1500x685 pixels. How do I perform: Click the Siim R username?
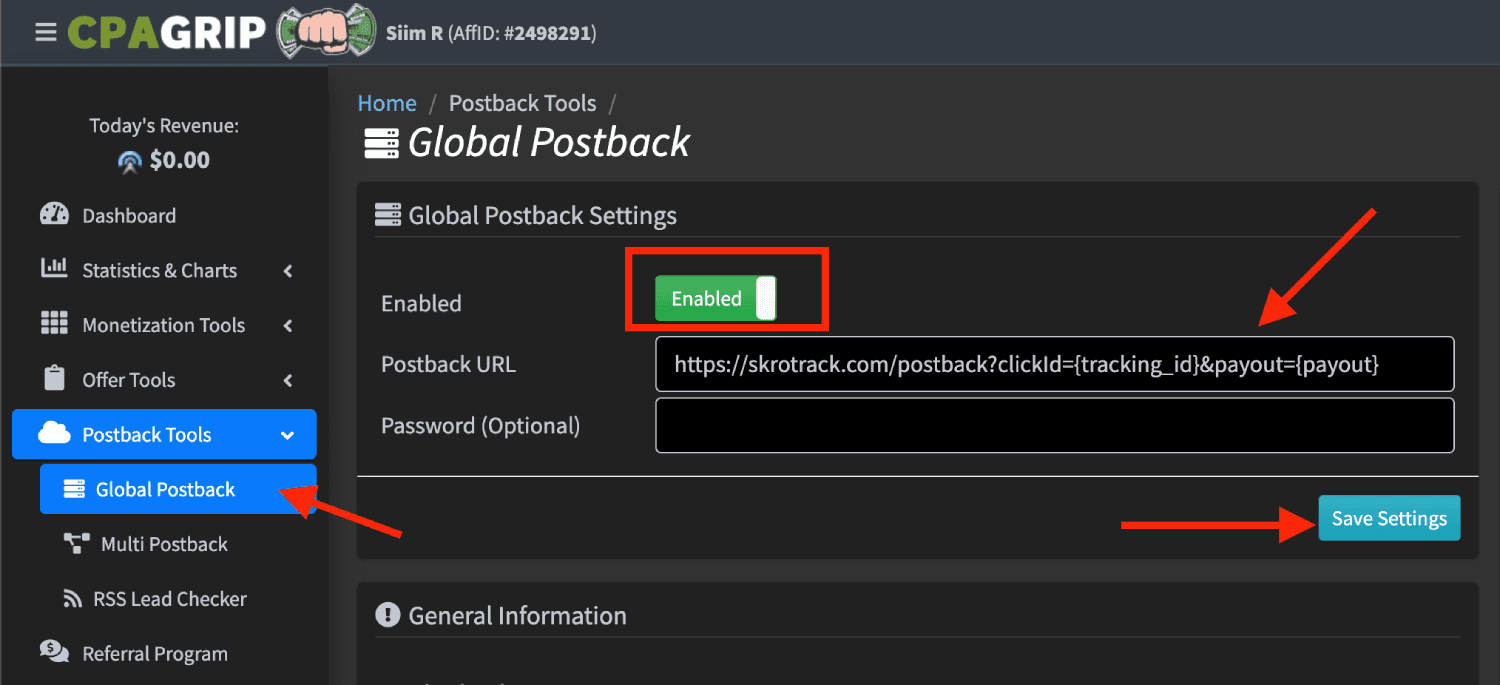click(414, 33)
